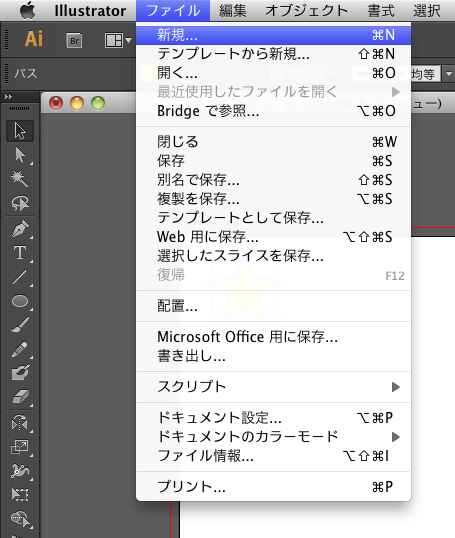This screenshot has width=455, height=538.
Task: Choose プリント... menu item
Action: point(274,487)
